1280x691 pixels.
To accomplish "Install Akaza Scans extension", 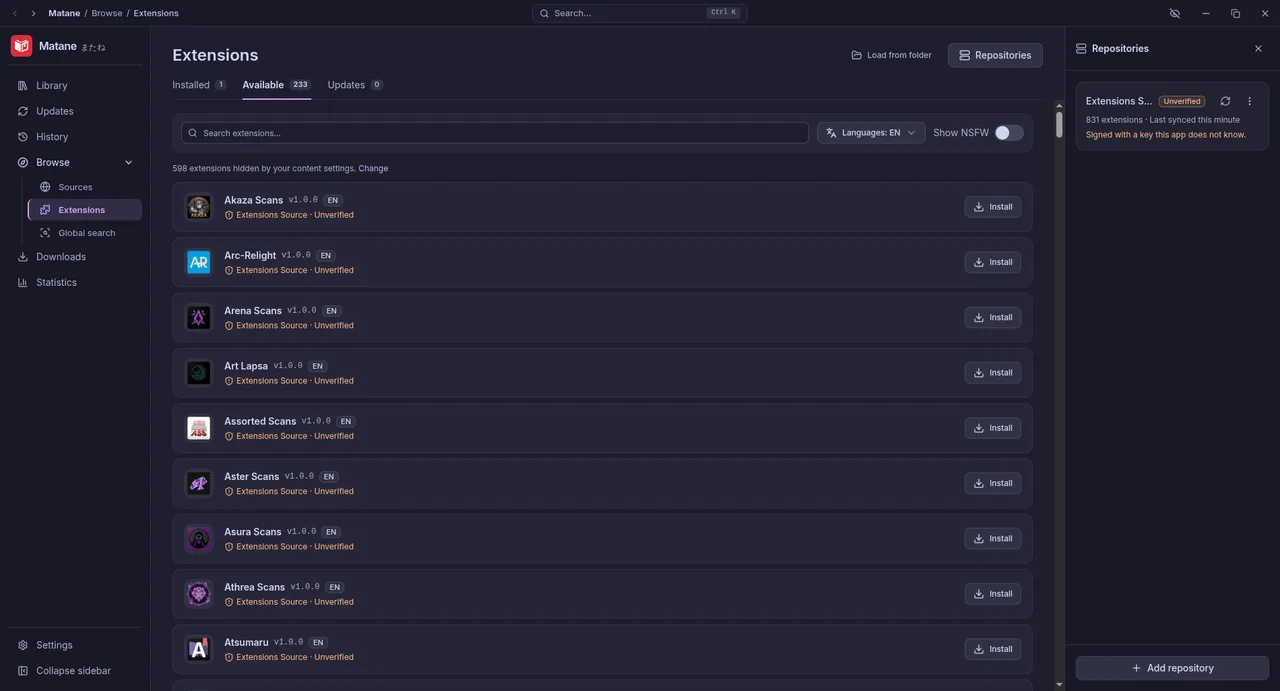I will [x=992, y=207].
